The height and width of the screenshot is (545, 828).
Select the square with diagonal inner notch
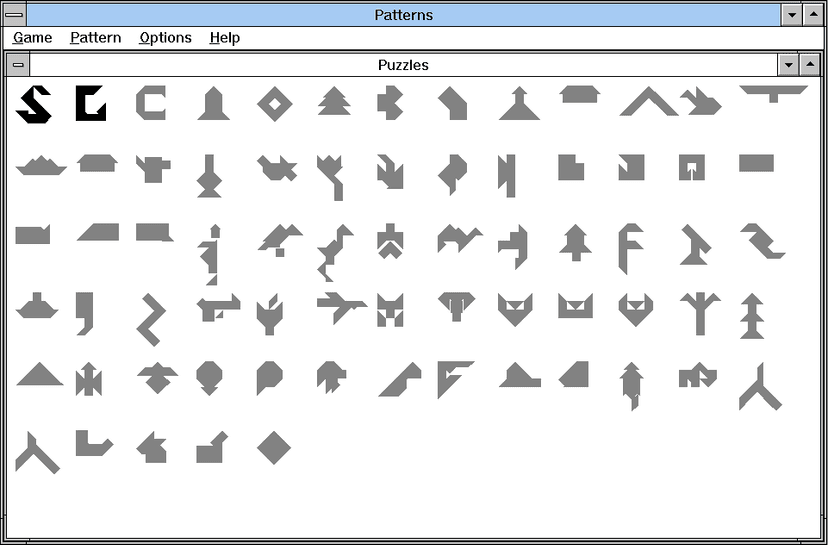(x=632, y=167)
